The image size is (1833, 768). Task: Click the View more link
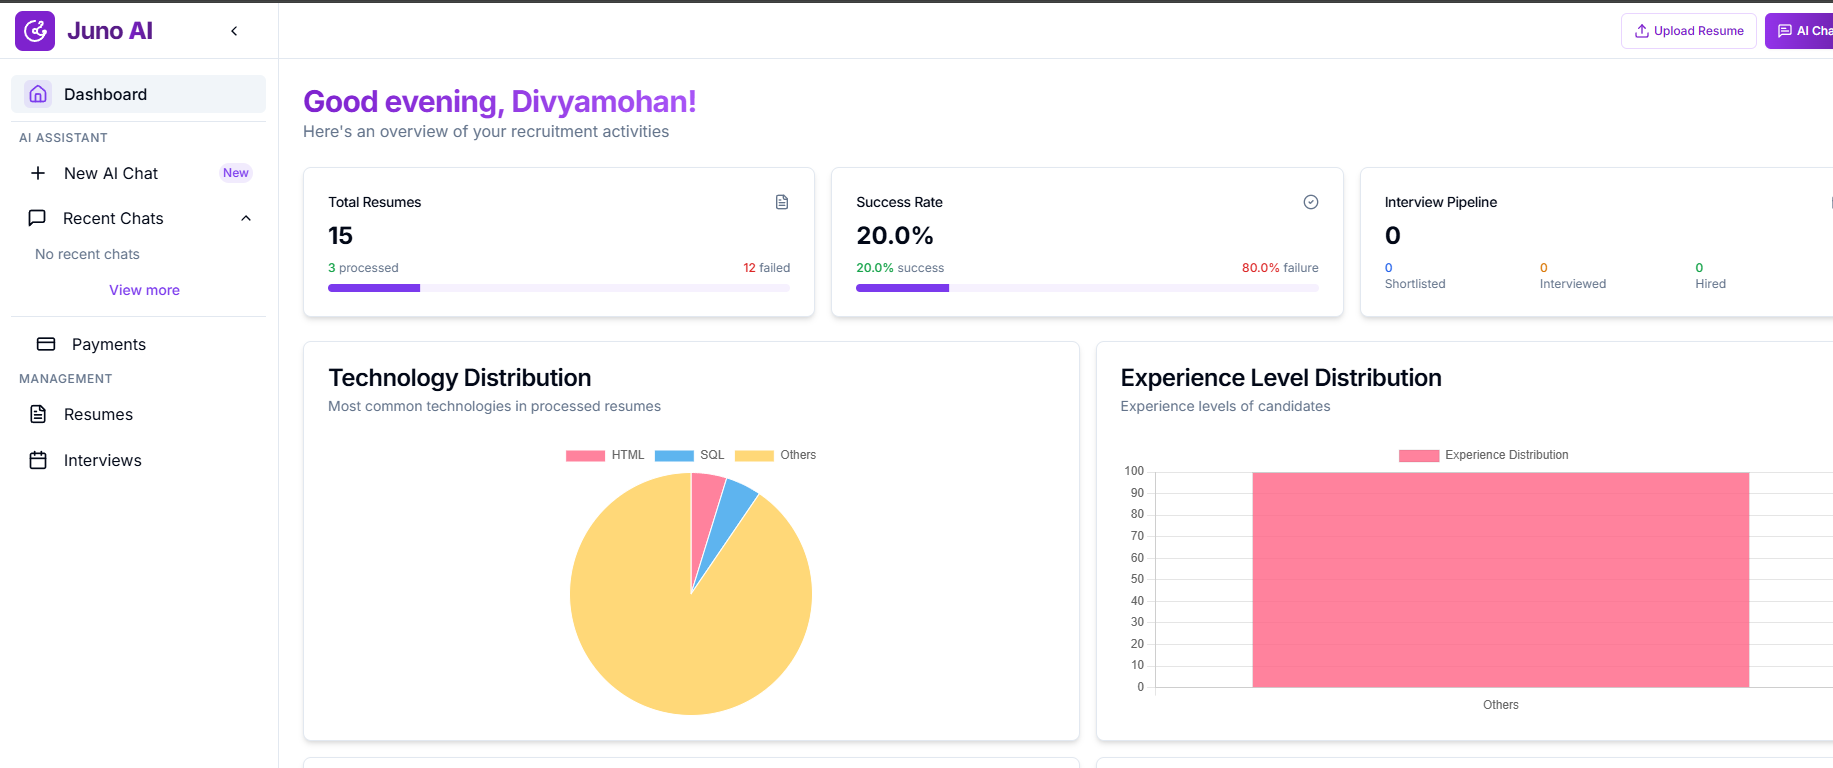coord(144,290)
